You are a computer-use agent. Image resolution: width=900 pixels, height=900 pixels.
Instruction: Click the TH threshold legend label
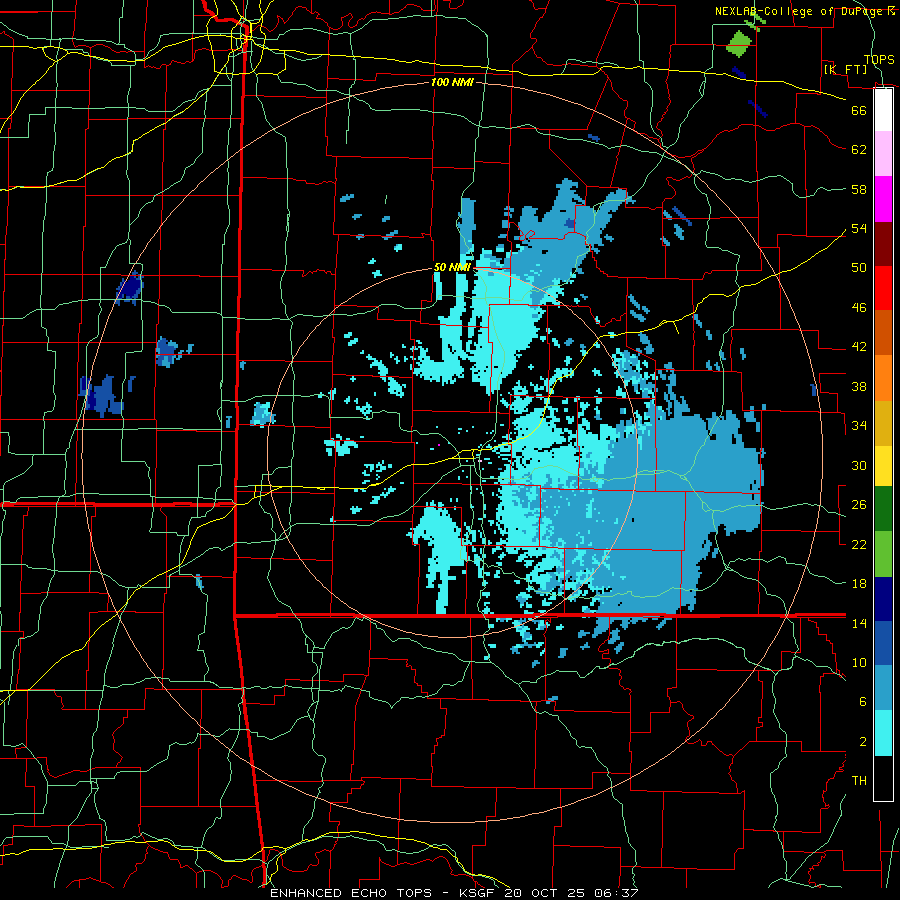pyautogui.click(x=859, y=781)
